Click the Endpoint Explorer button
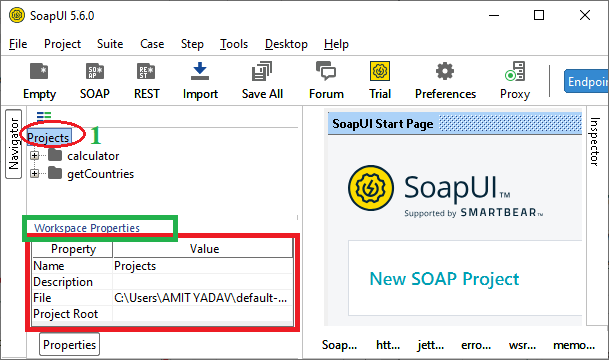The height and width of the screenshot is (361, 609). click(586, 81)
